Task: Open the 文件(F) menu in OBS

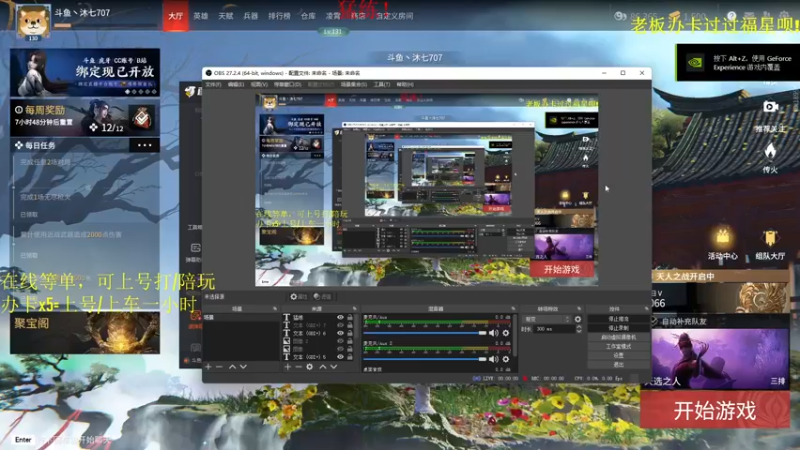Action: click(x=213, y=84)
